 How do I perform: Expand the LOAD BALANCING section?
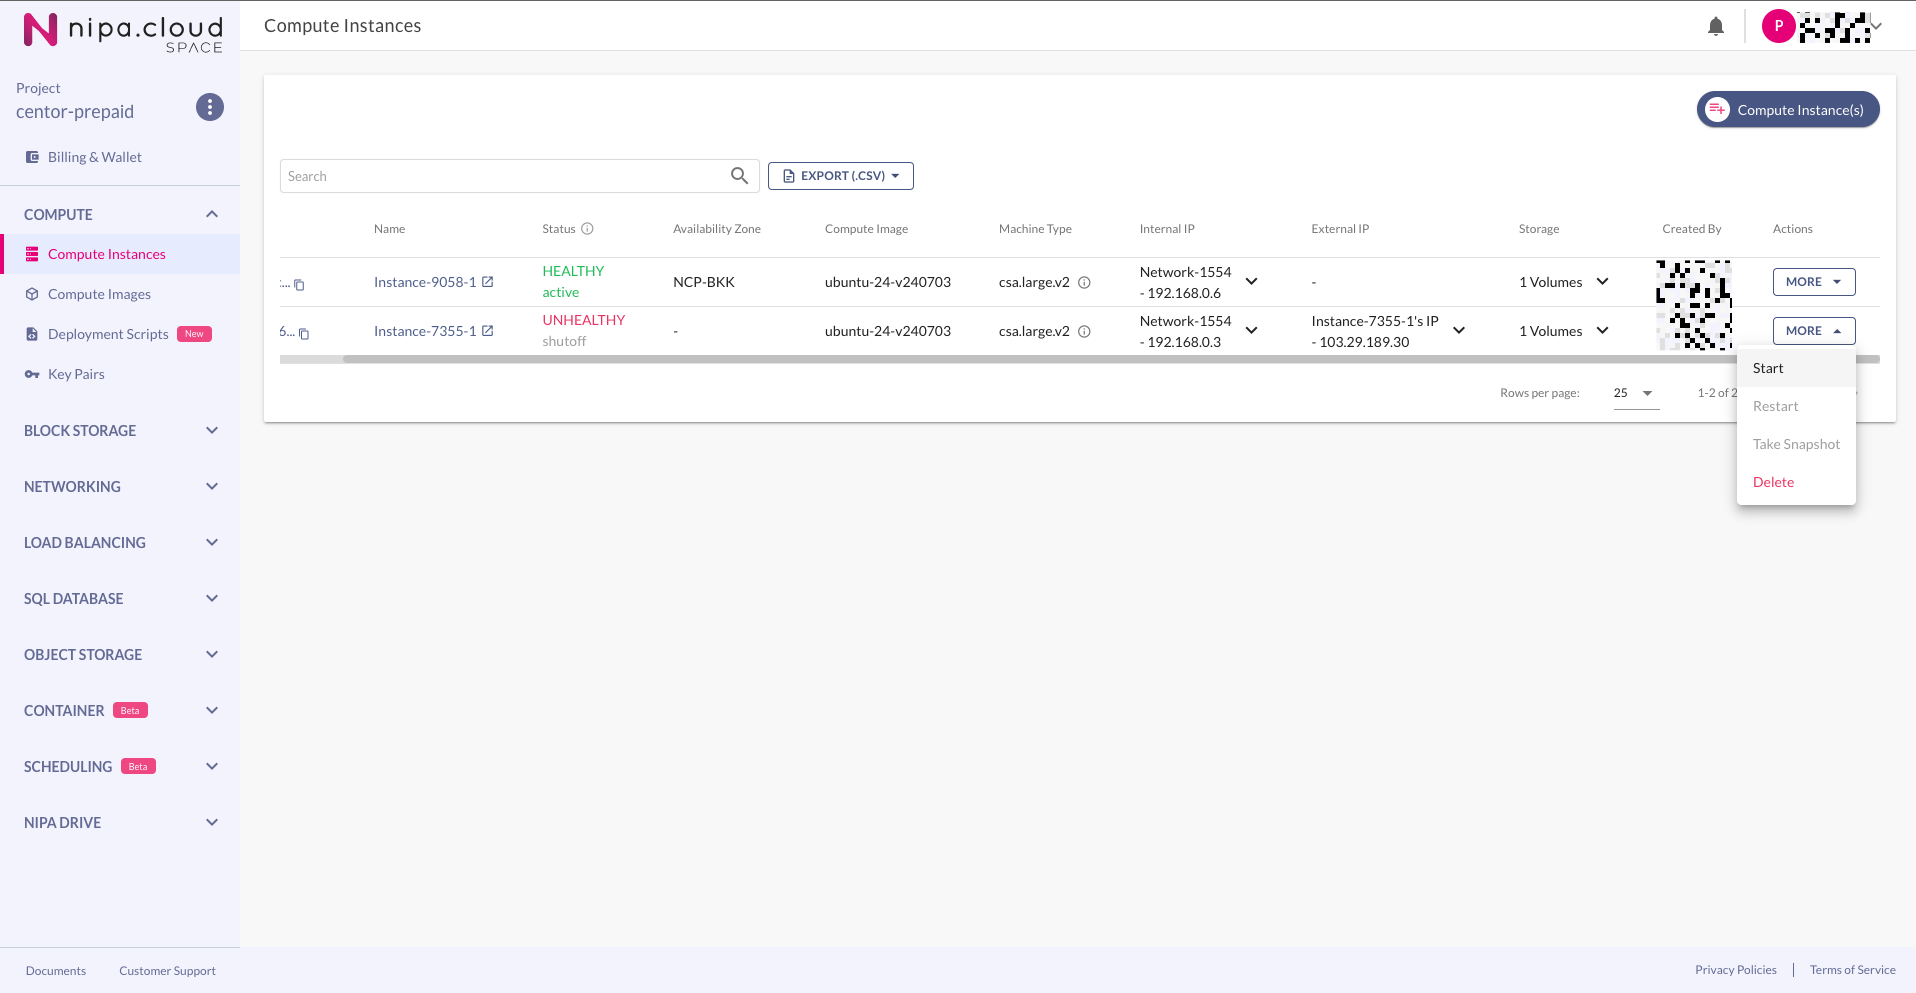coord(212,542)
